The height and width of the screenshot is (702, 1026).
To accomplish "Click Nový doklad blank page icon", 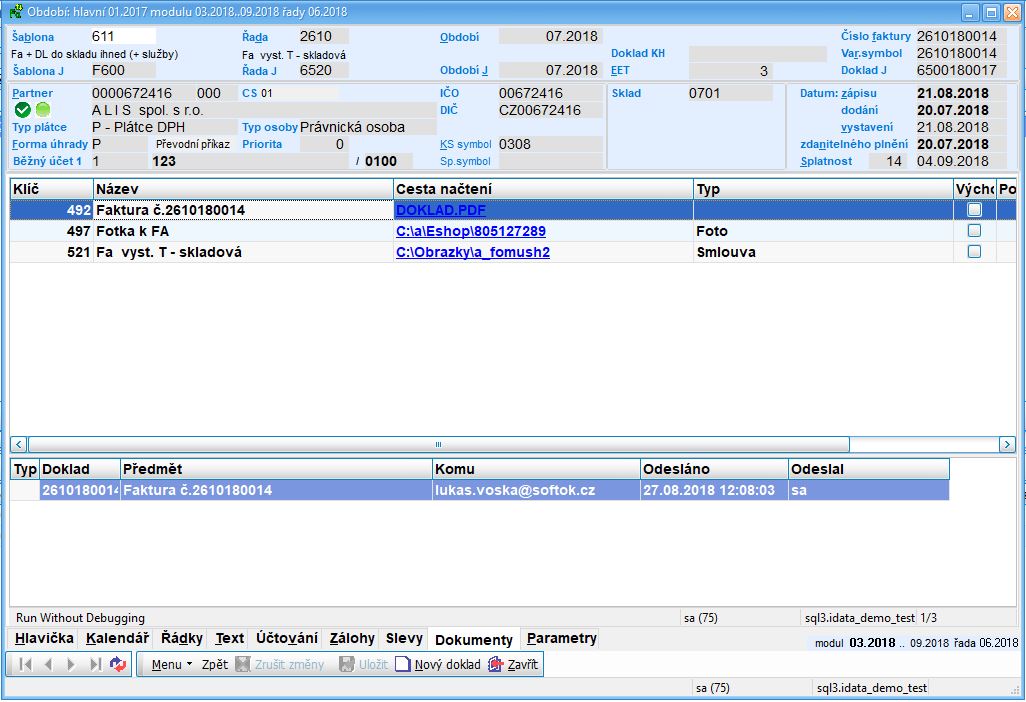I will pyautogui.click(x=403, y=665).
